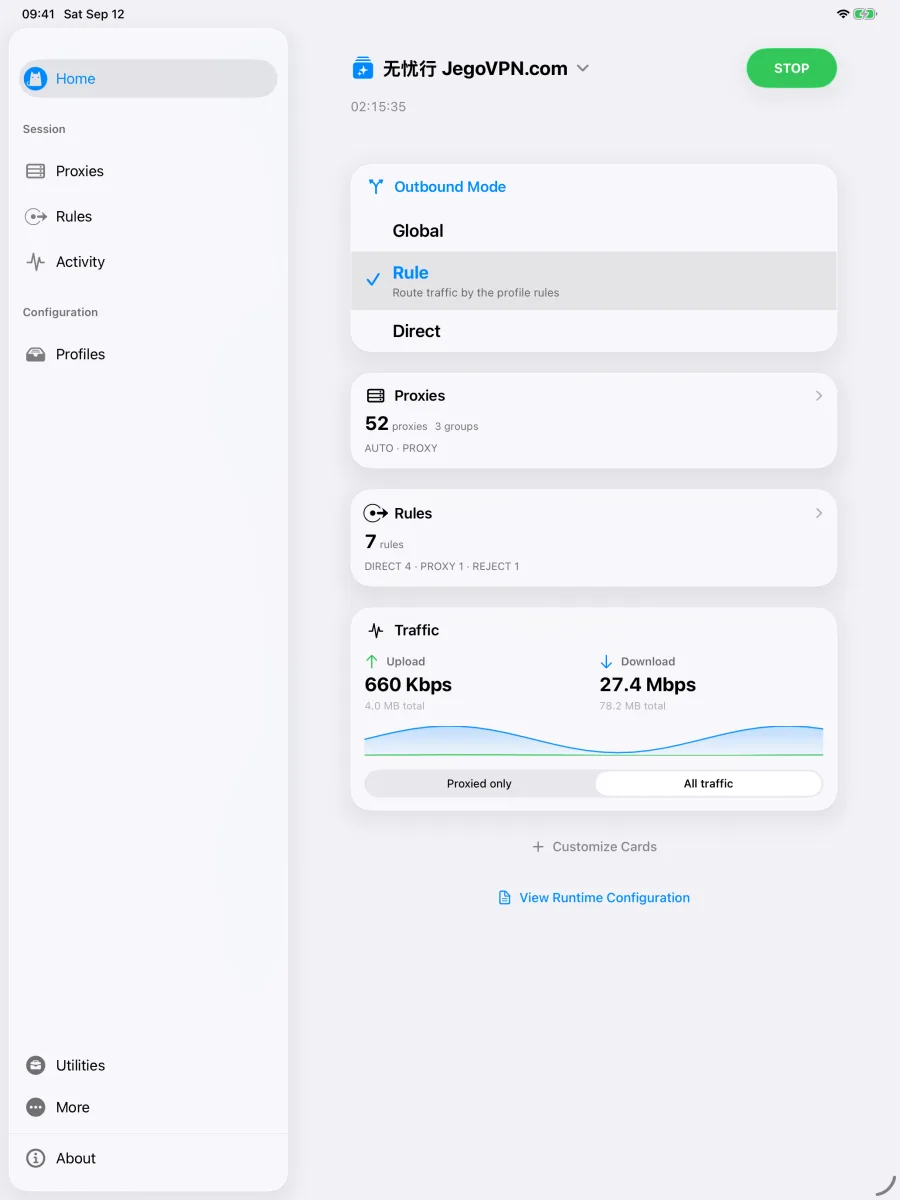Click DIRECT 4 · PROXY 1 · REJECT 1 text
Viewport: 900px width, 1200px height.
click(442, 566)
